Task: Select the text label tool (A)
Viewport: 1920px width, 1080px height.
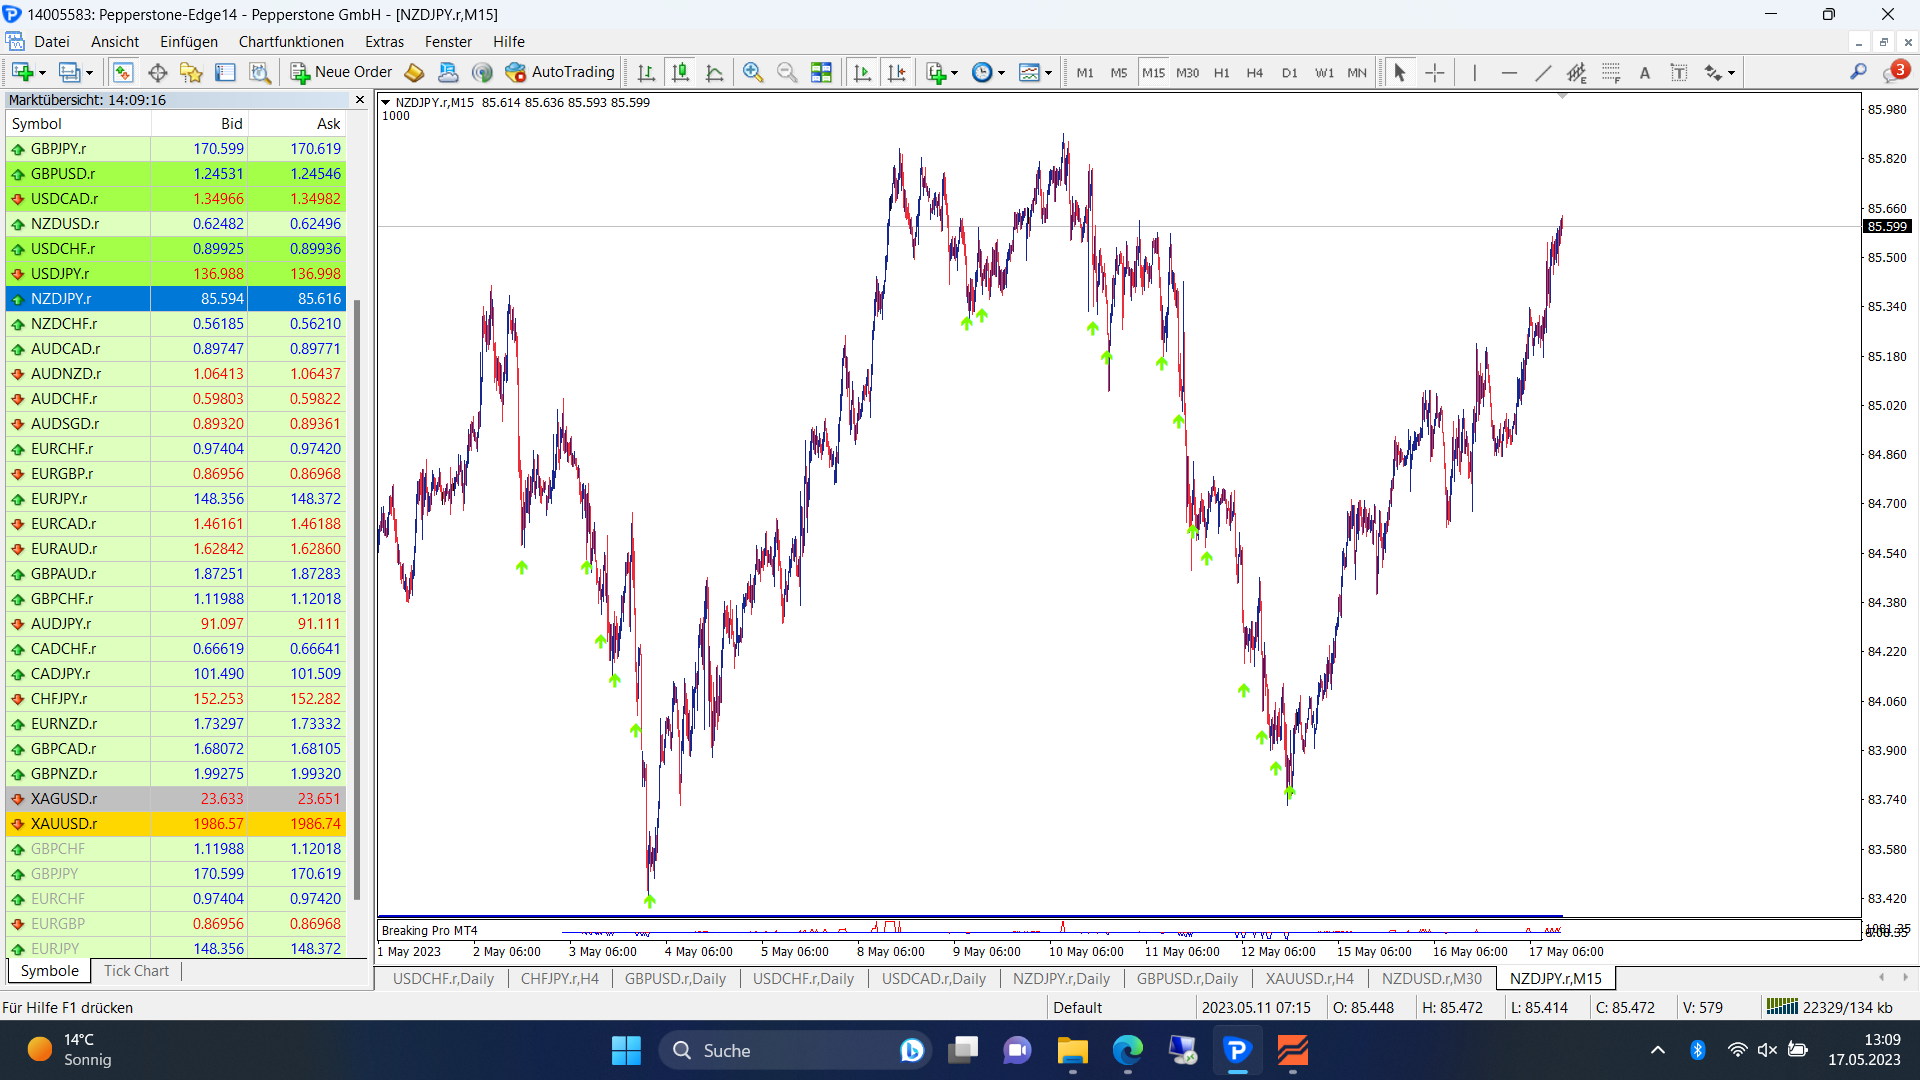Action: pos(1644,72)
